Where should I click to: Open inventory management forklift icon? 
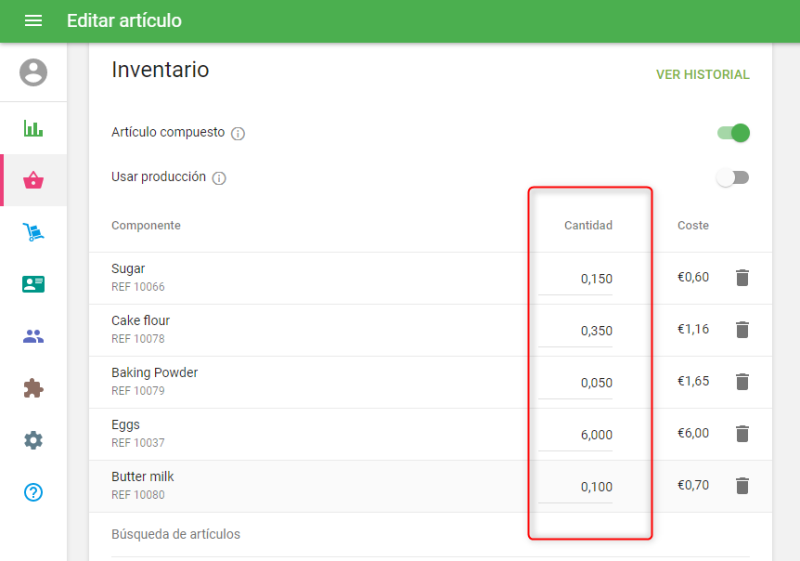coord(33,232)
